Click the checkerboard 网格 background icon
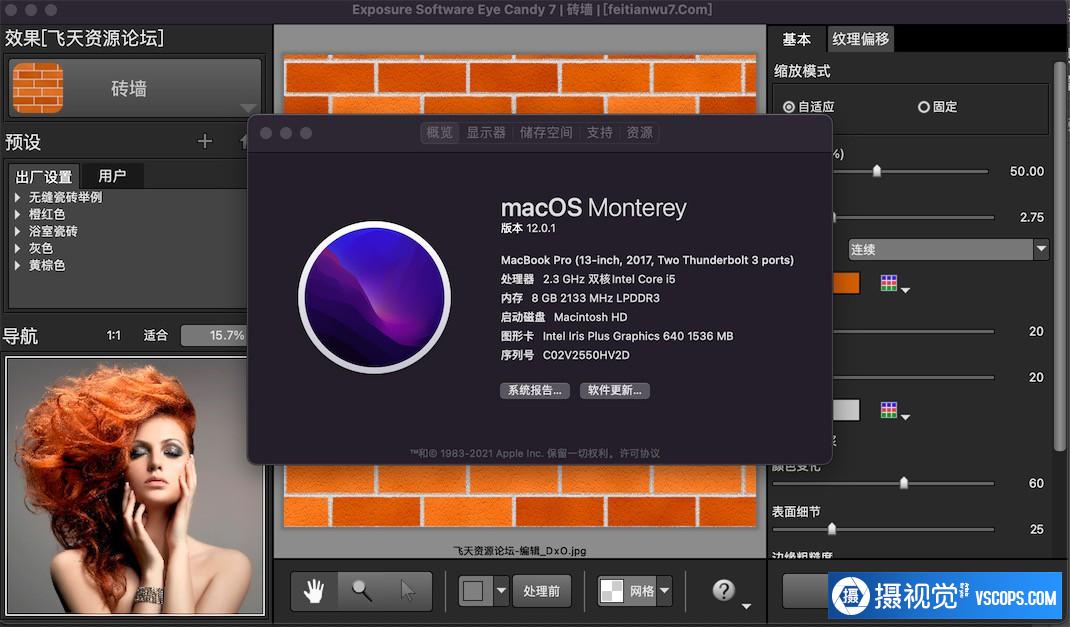Image resolution: width=1070 pixels, height=627 pixels. pos(611,591)
